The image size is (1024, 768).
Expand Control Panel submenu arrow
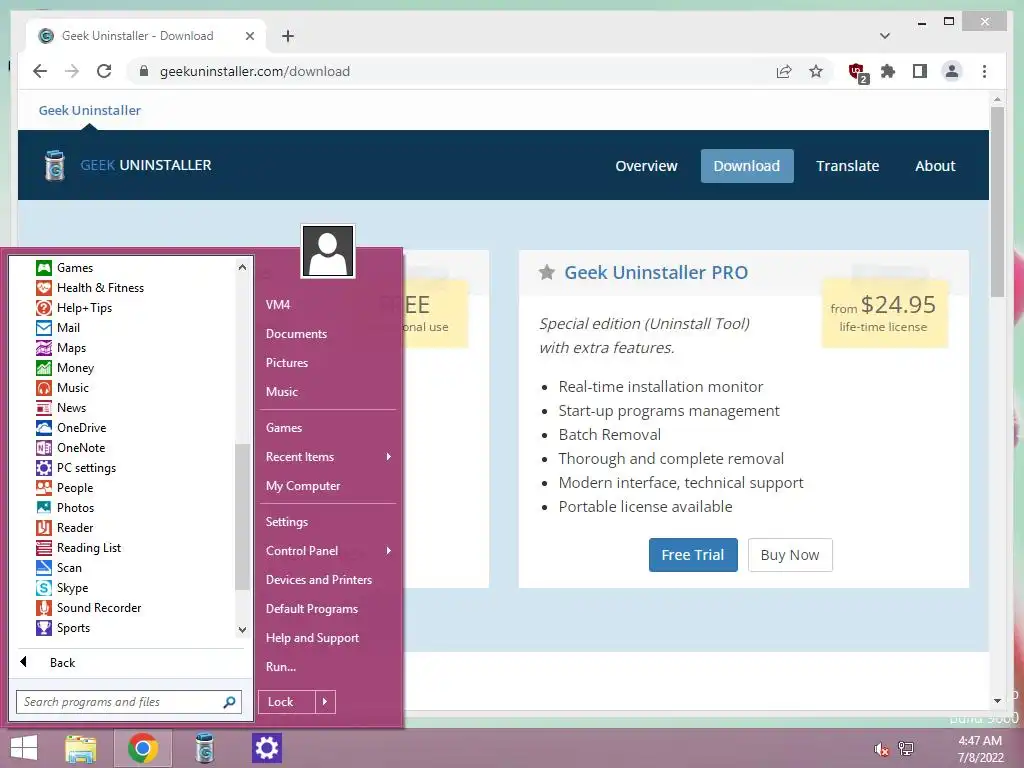389,551
